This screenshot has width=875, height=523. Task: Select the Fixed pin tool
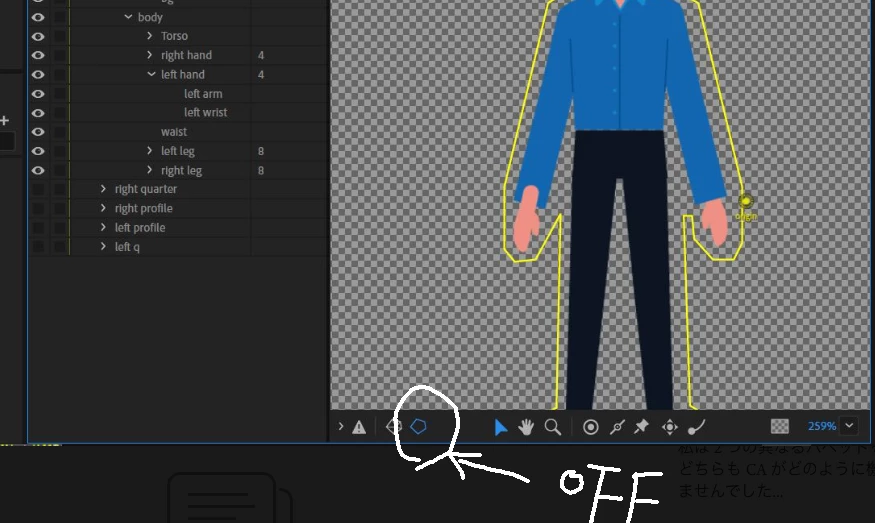tap(641, 427)
